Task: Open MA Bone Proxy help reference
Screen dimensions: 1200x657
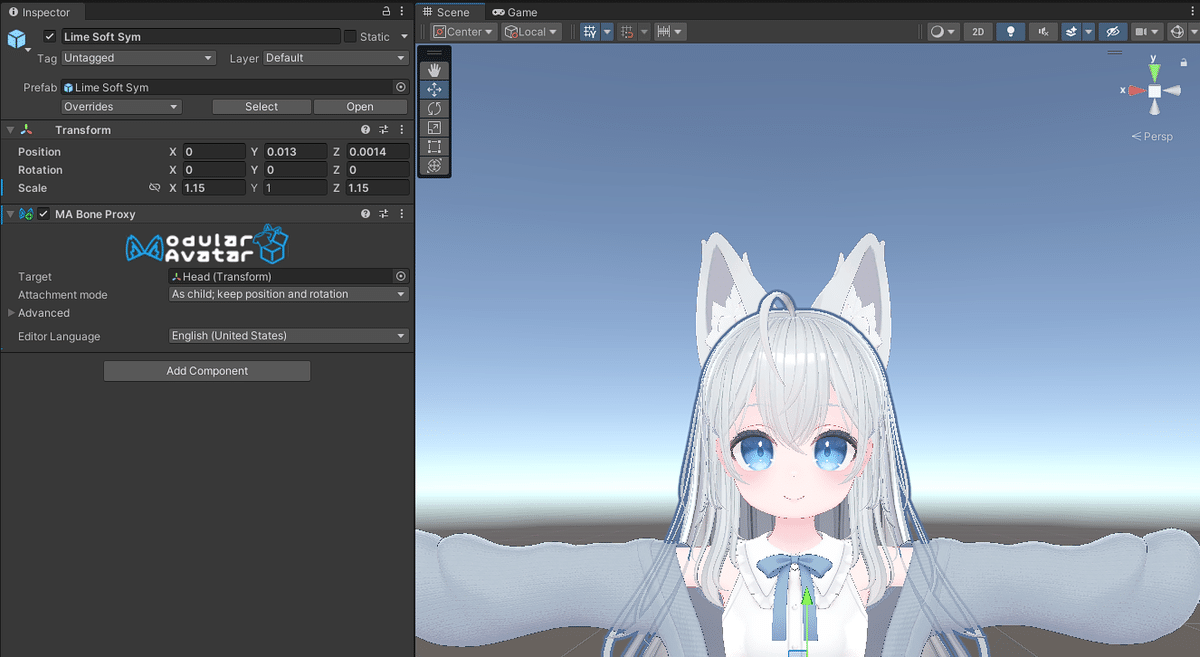Action: click(366, 214)
